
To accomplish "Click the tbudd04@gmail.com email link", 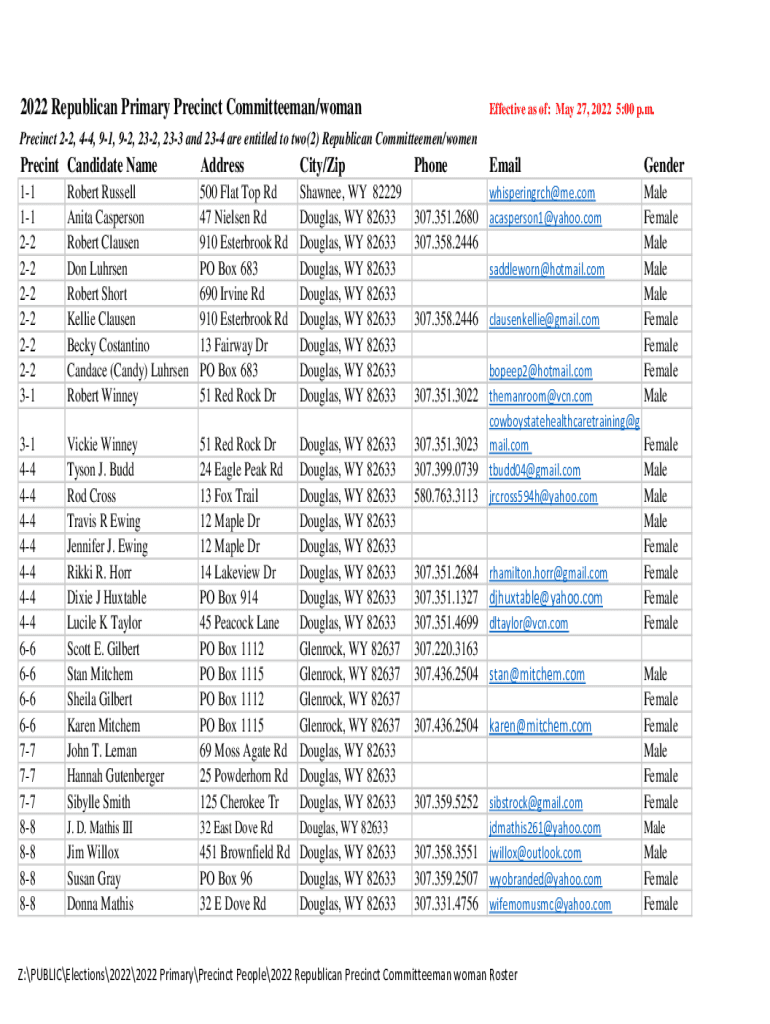I will point(534,470).
